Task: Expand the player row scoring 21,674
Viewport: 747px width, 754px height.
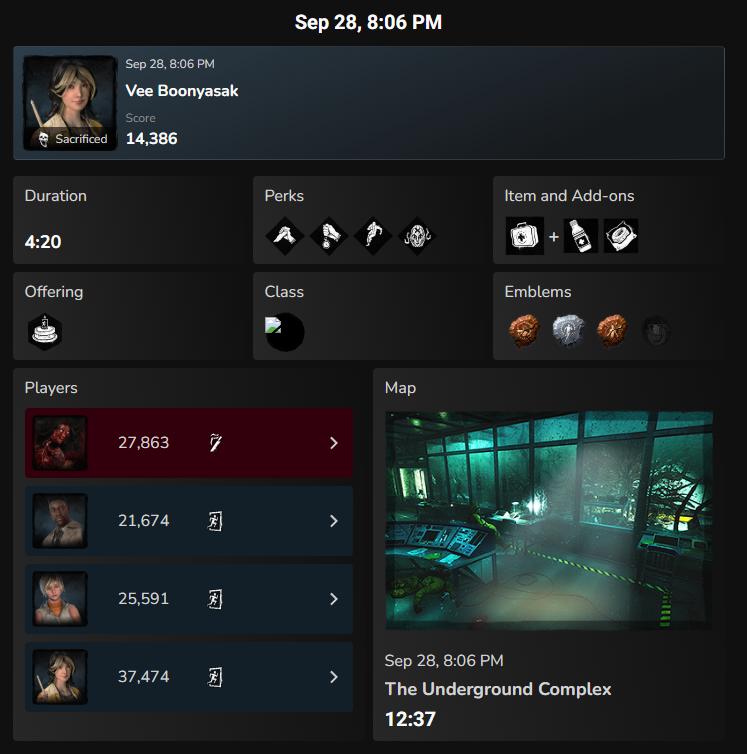Action: click(x=189, y=521)
